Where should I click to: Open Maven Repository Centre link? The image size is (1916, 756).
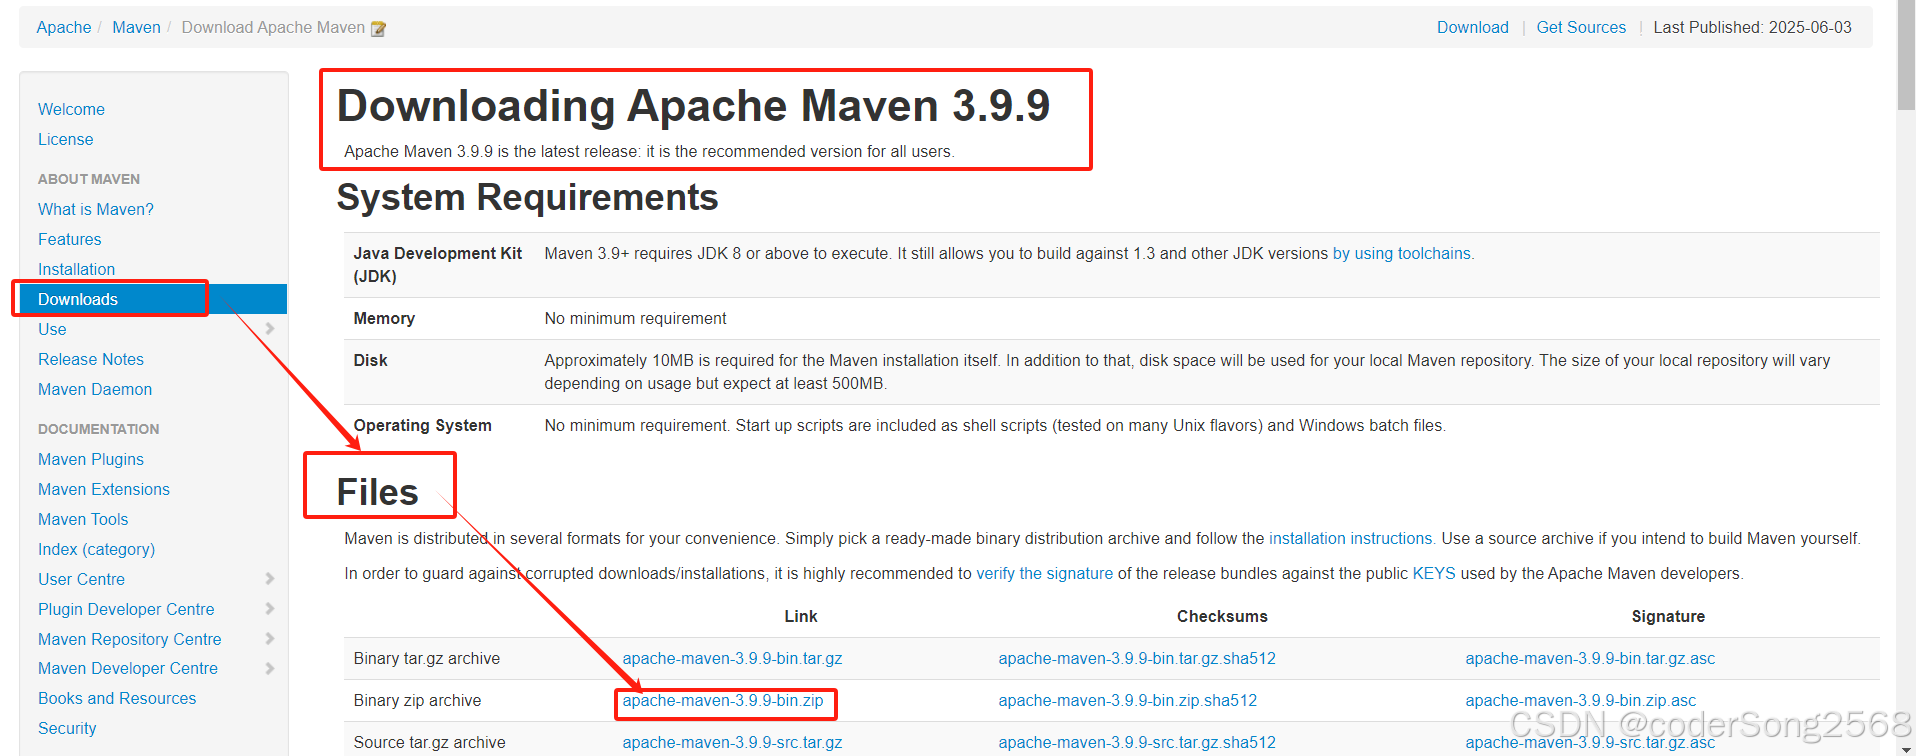(x=130, y=639)
